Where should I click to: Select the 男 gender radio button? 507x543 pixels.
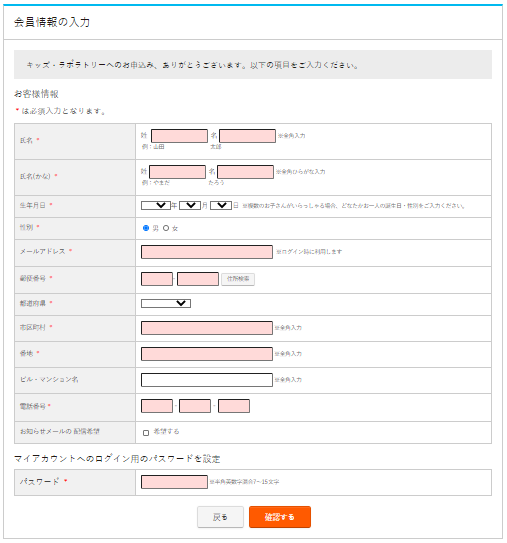(x=146, y=228)
